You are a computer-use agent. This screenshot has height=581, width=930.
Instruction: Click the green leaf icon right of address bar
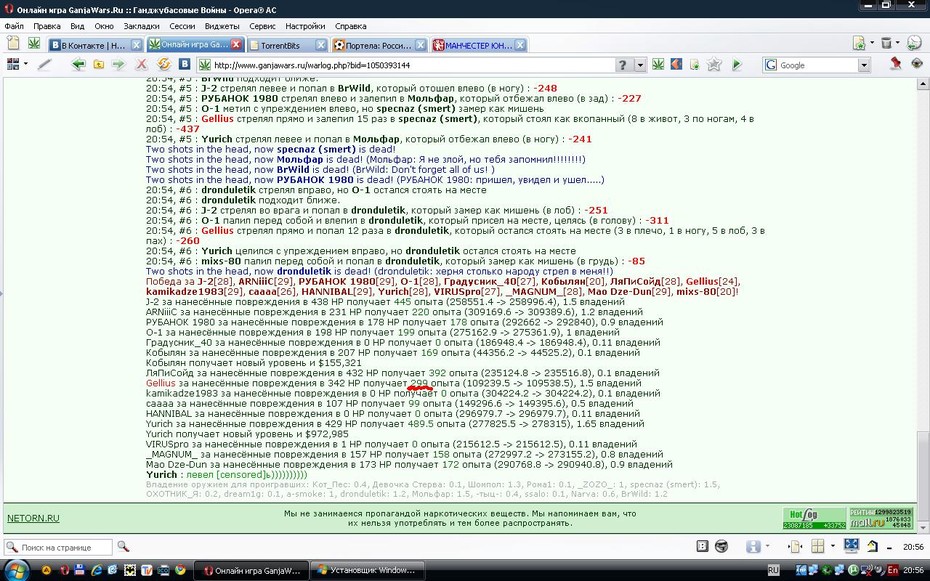(x=658, y=64)
